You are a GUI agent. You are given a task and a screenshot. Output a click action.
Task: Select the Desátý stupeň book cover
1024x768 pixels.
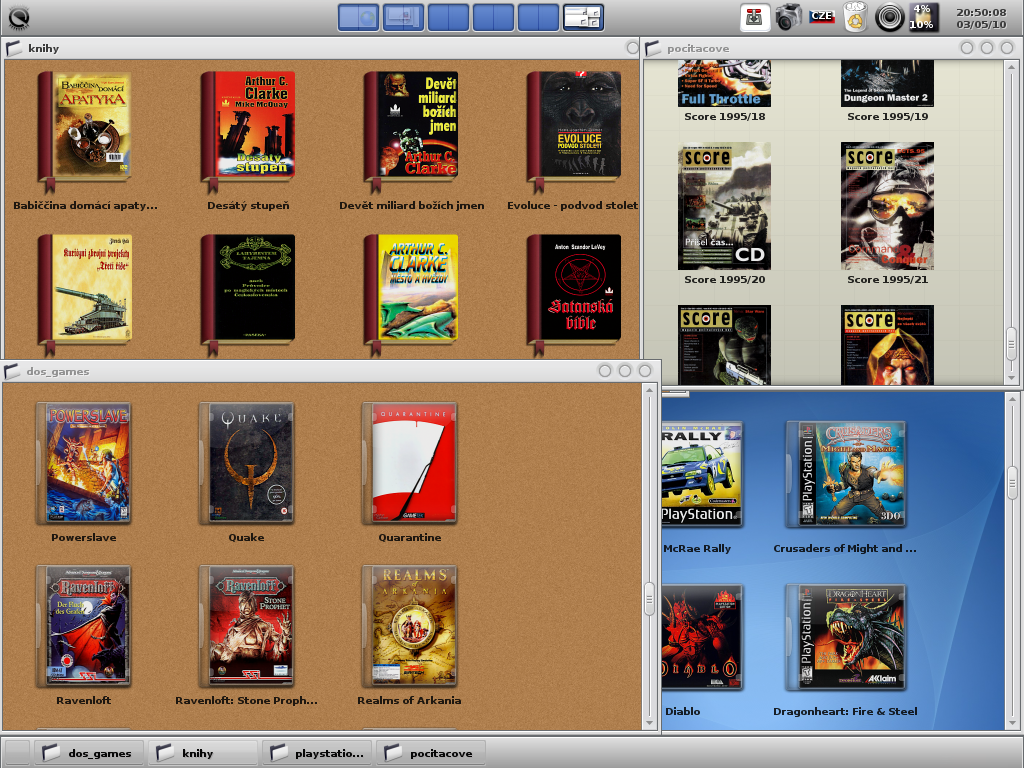coord(248,131)
